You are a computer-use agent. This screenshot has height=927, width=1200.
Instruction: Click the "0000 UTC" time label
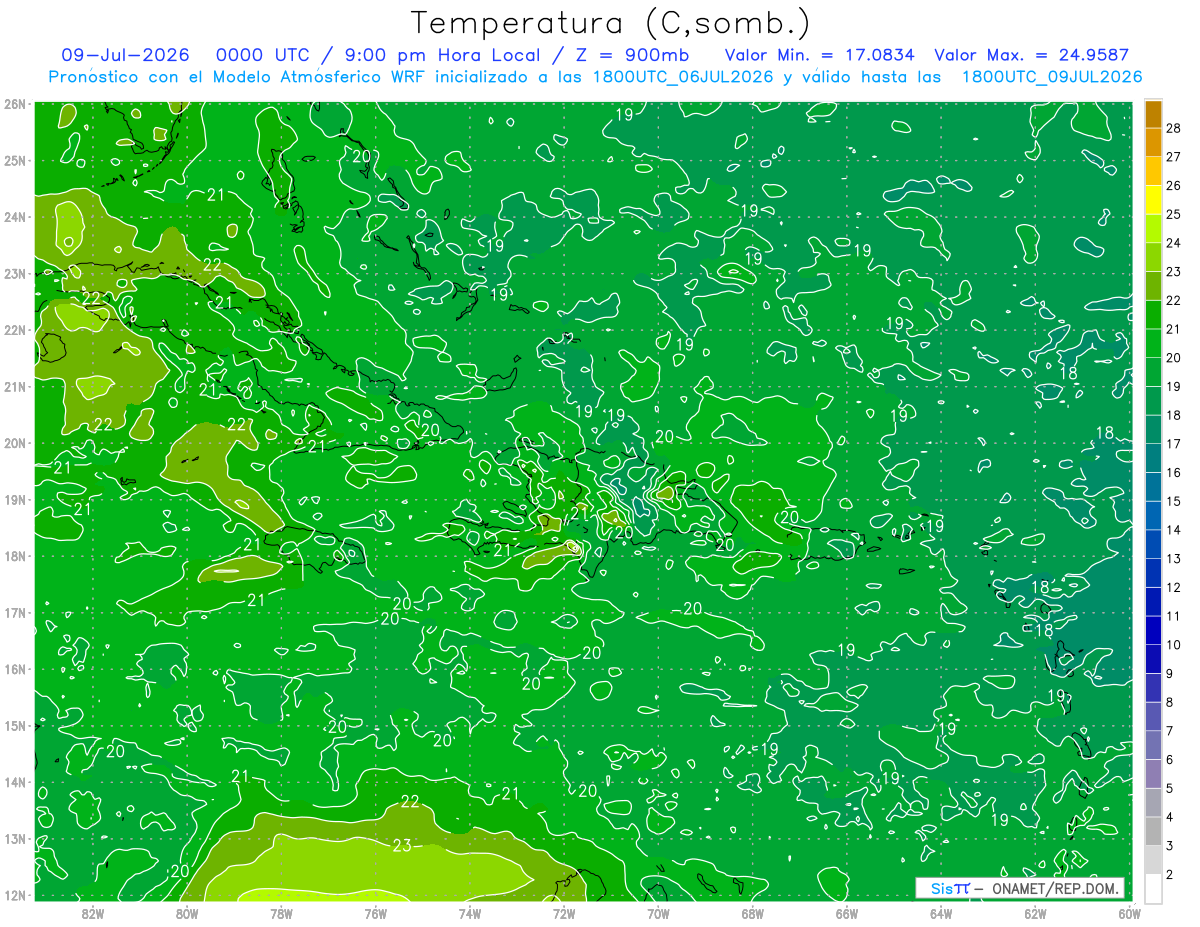click(x=262, y=55)
